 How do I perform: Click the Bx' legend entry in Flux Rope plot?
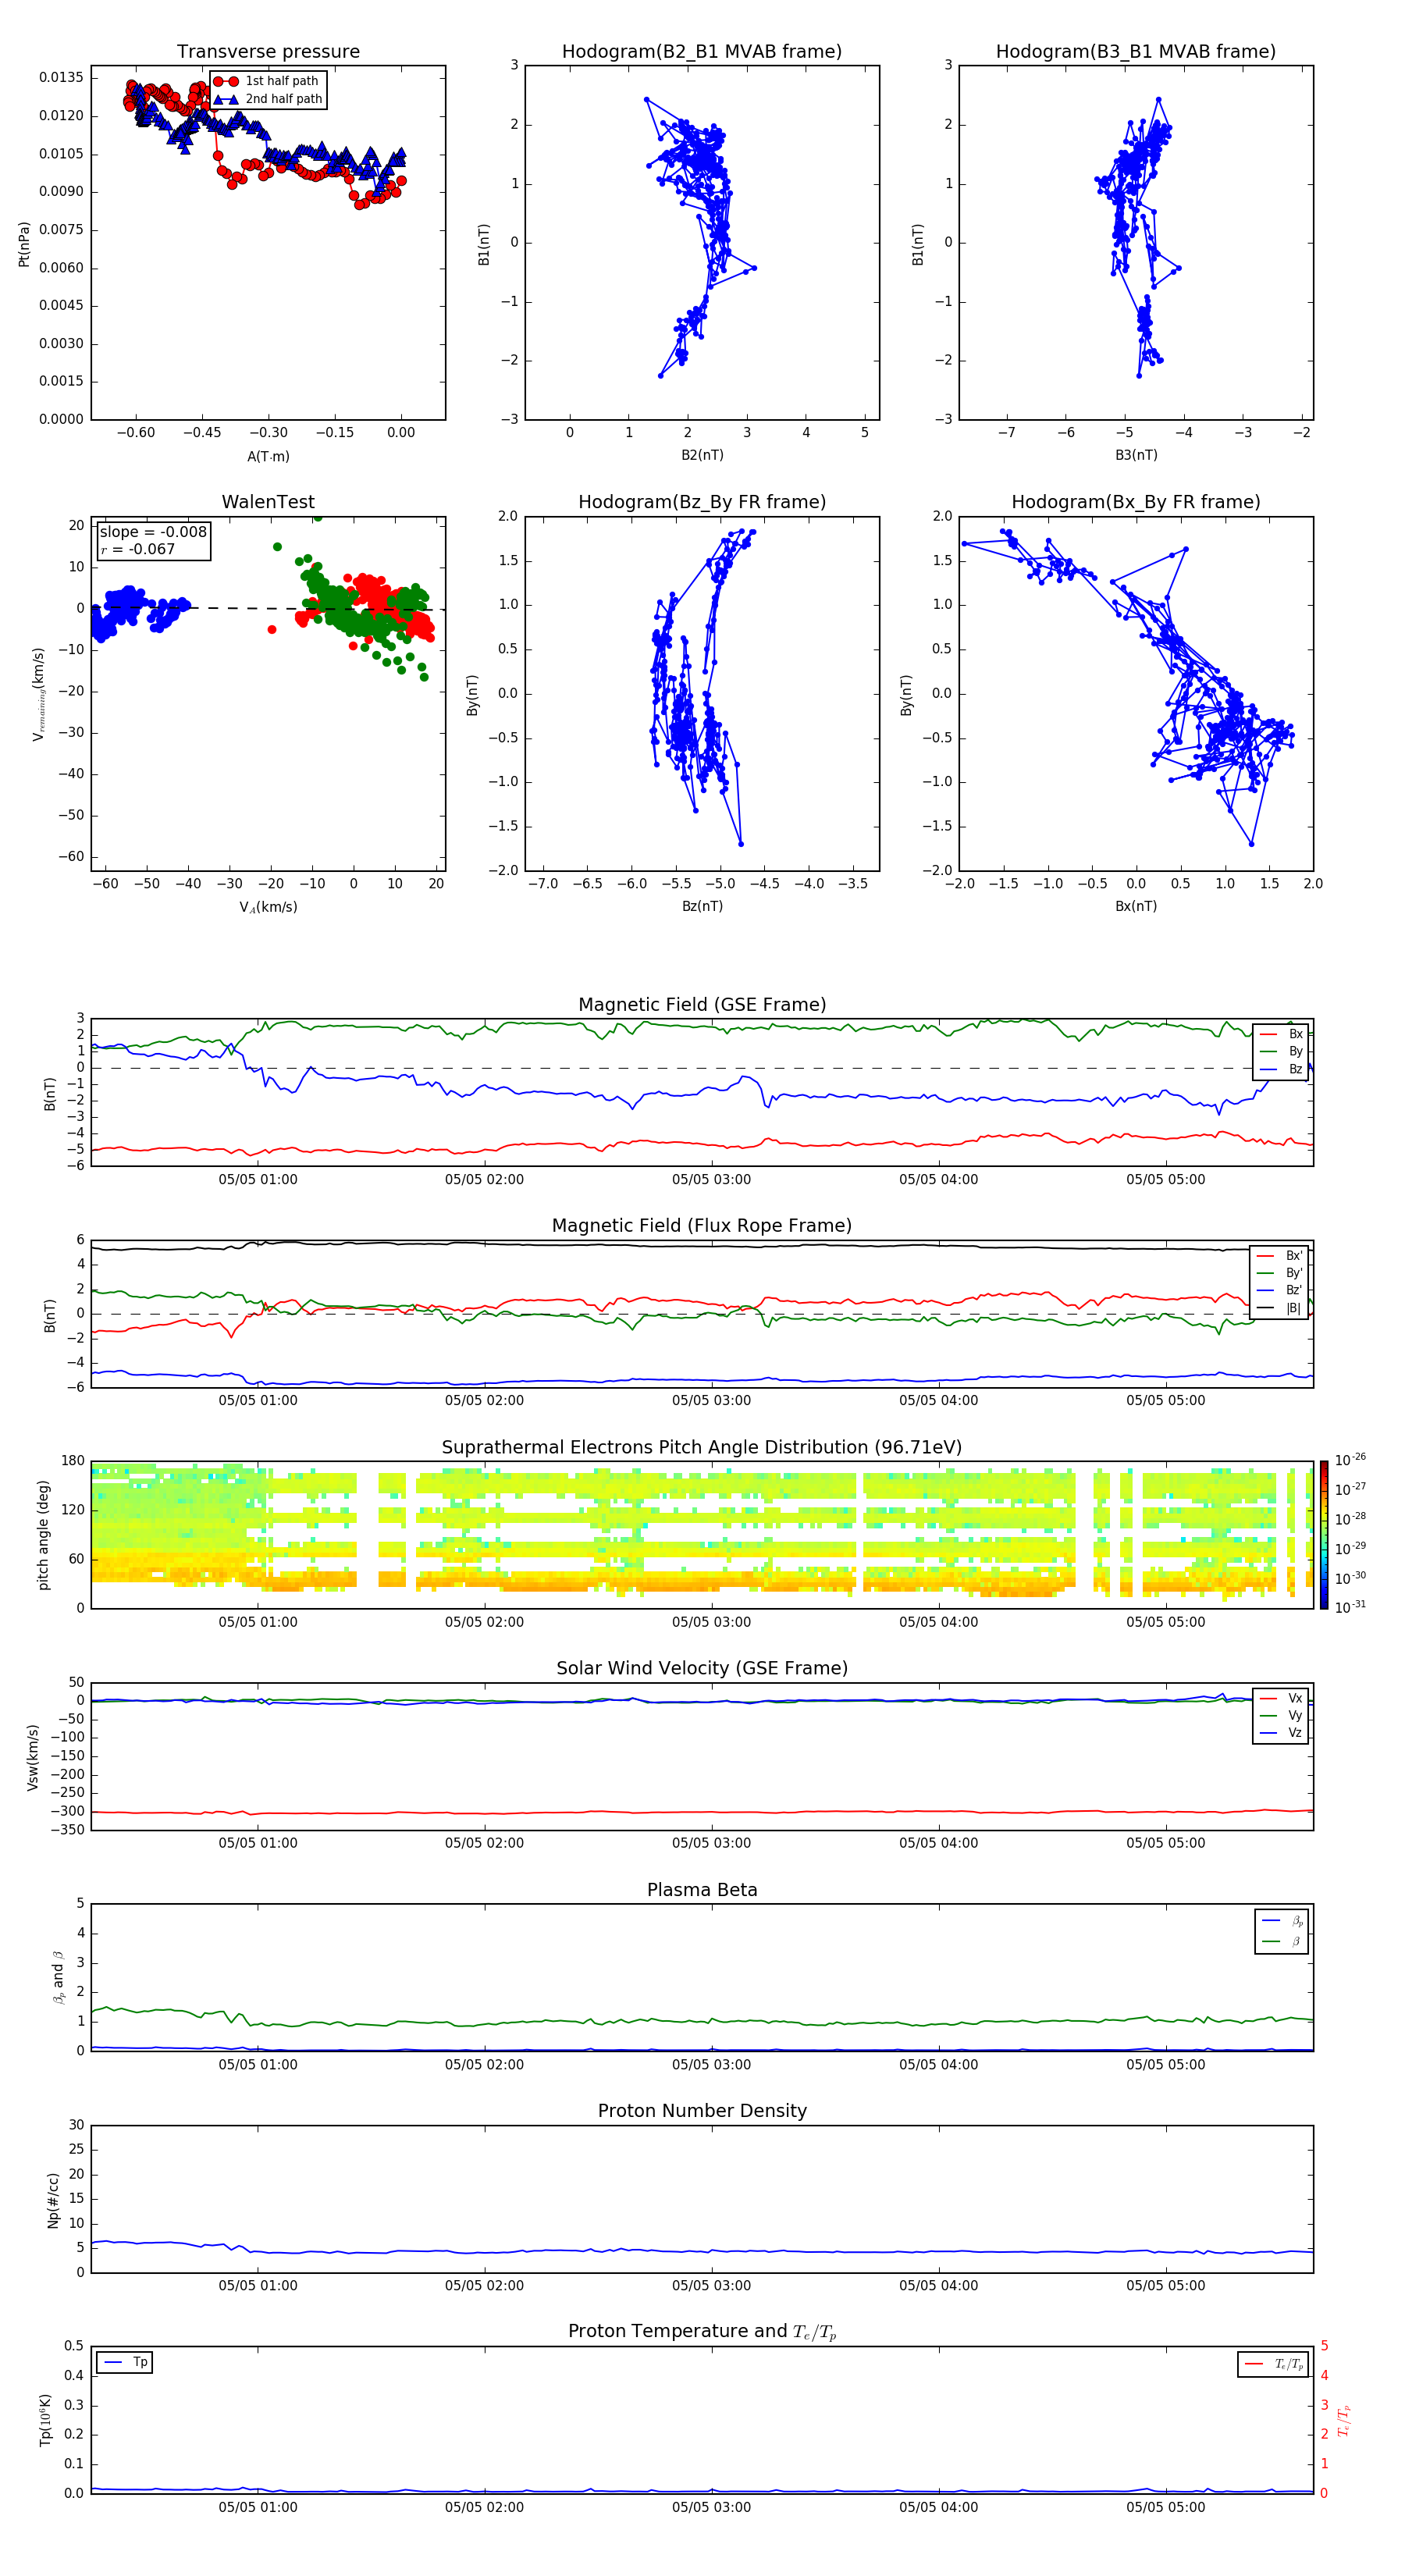(x=1279, y=1256)
